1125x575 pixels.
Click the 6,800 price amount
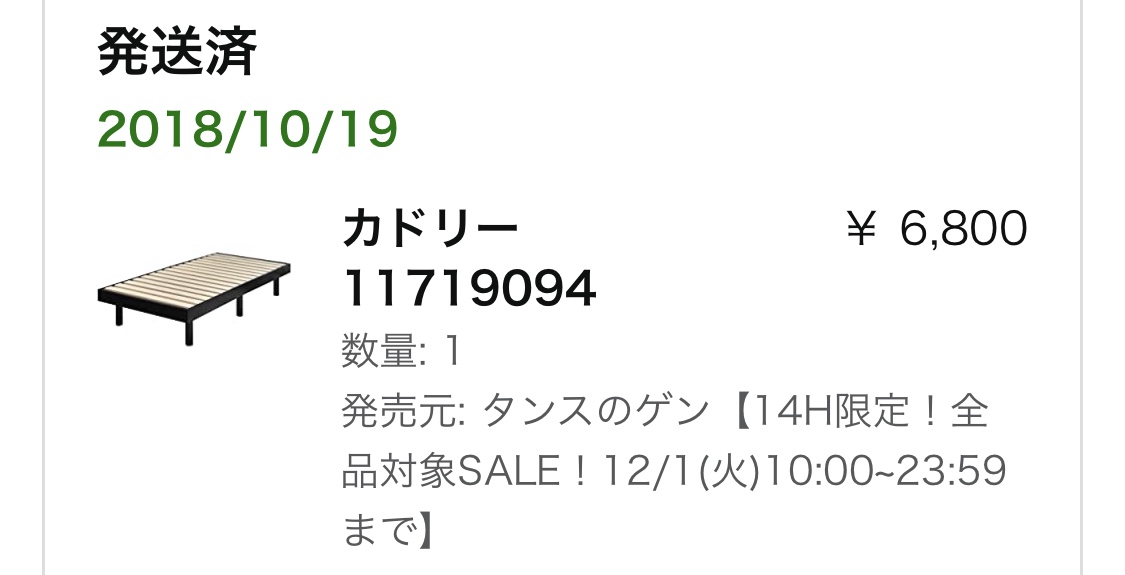coord(964,229)
